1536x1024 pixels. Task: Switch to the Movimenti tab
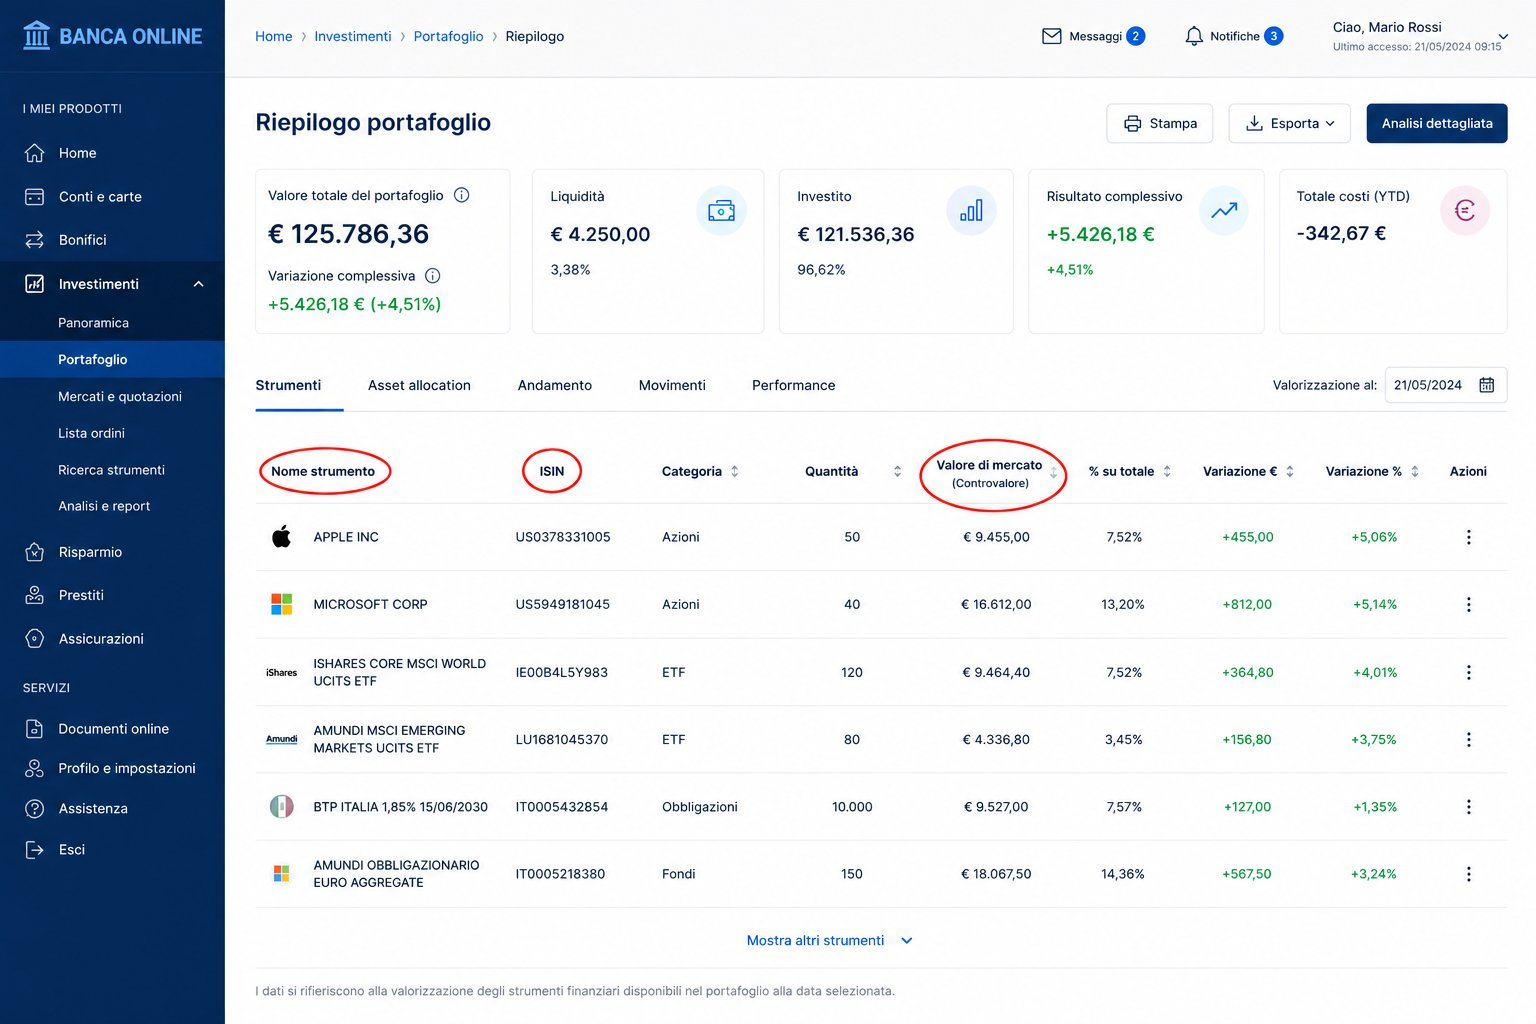[x=672, y=385]
